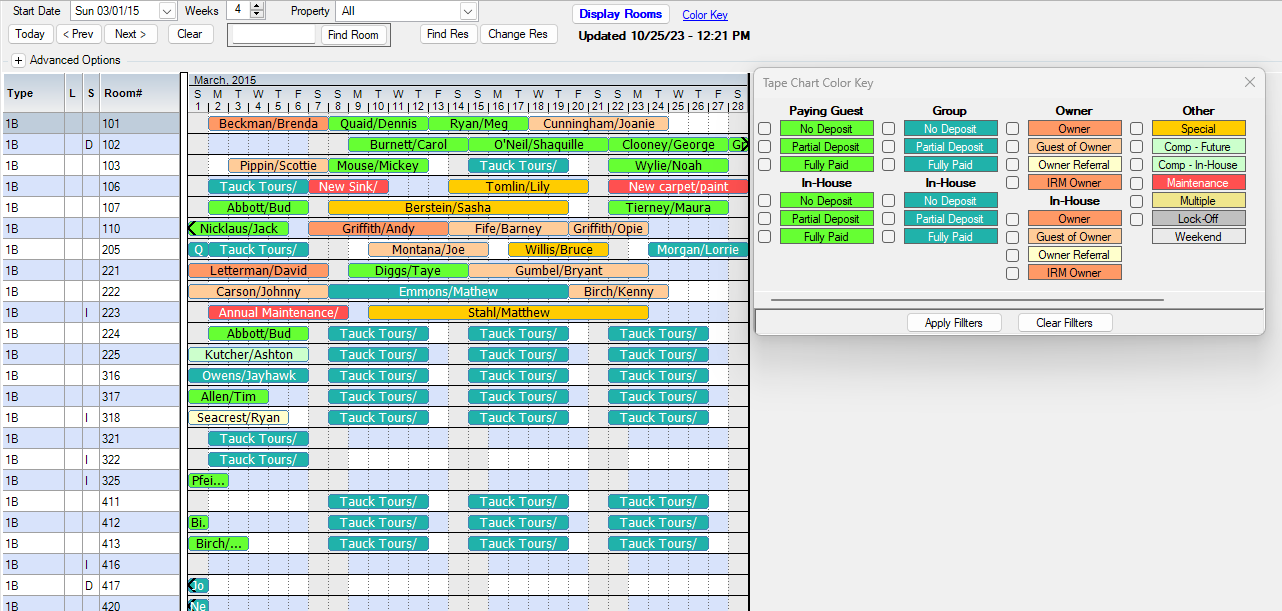Check the Multiple checkbox

pyautogui.click(x=1136, y=201)
